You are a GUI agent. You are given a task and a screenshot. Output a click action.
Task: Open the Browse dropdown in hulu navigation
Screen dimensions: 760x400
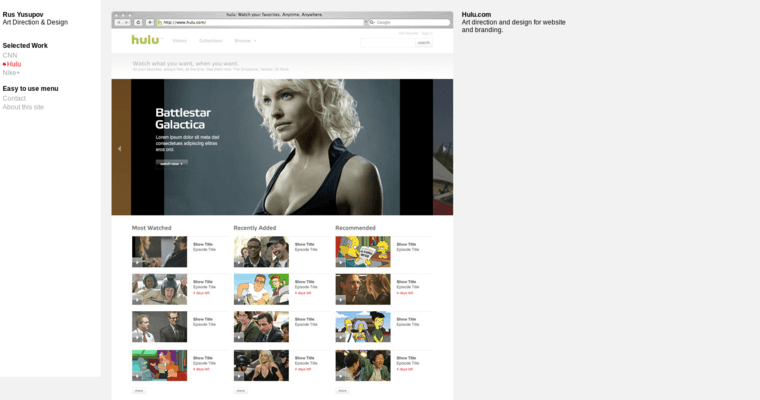pos(244,41)
